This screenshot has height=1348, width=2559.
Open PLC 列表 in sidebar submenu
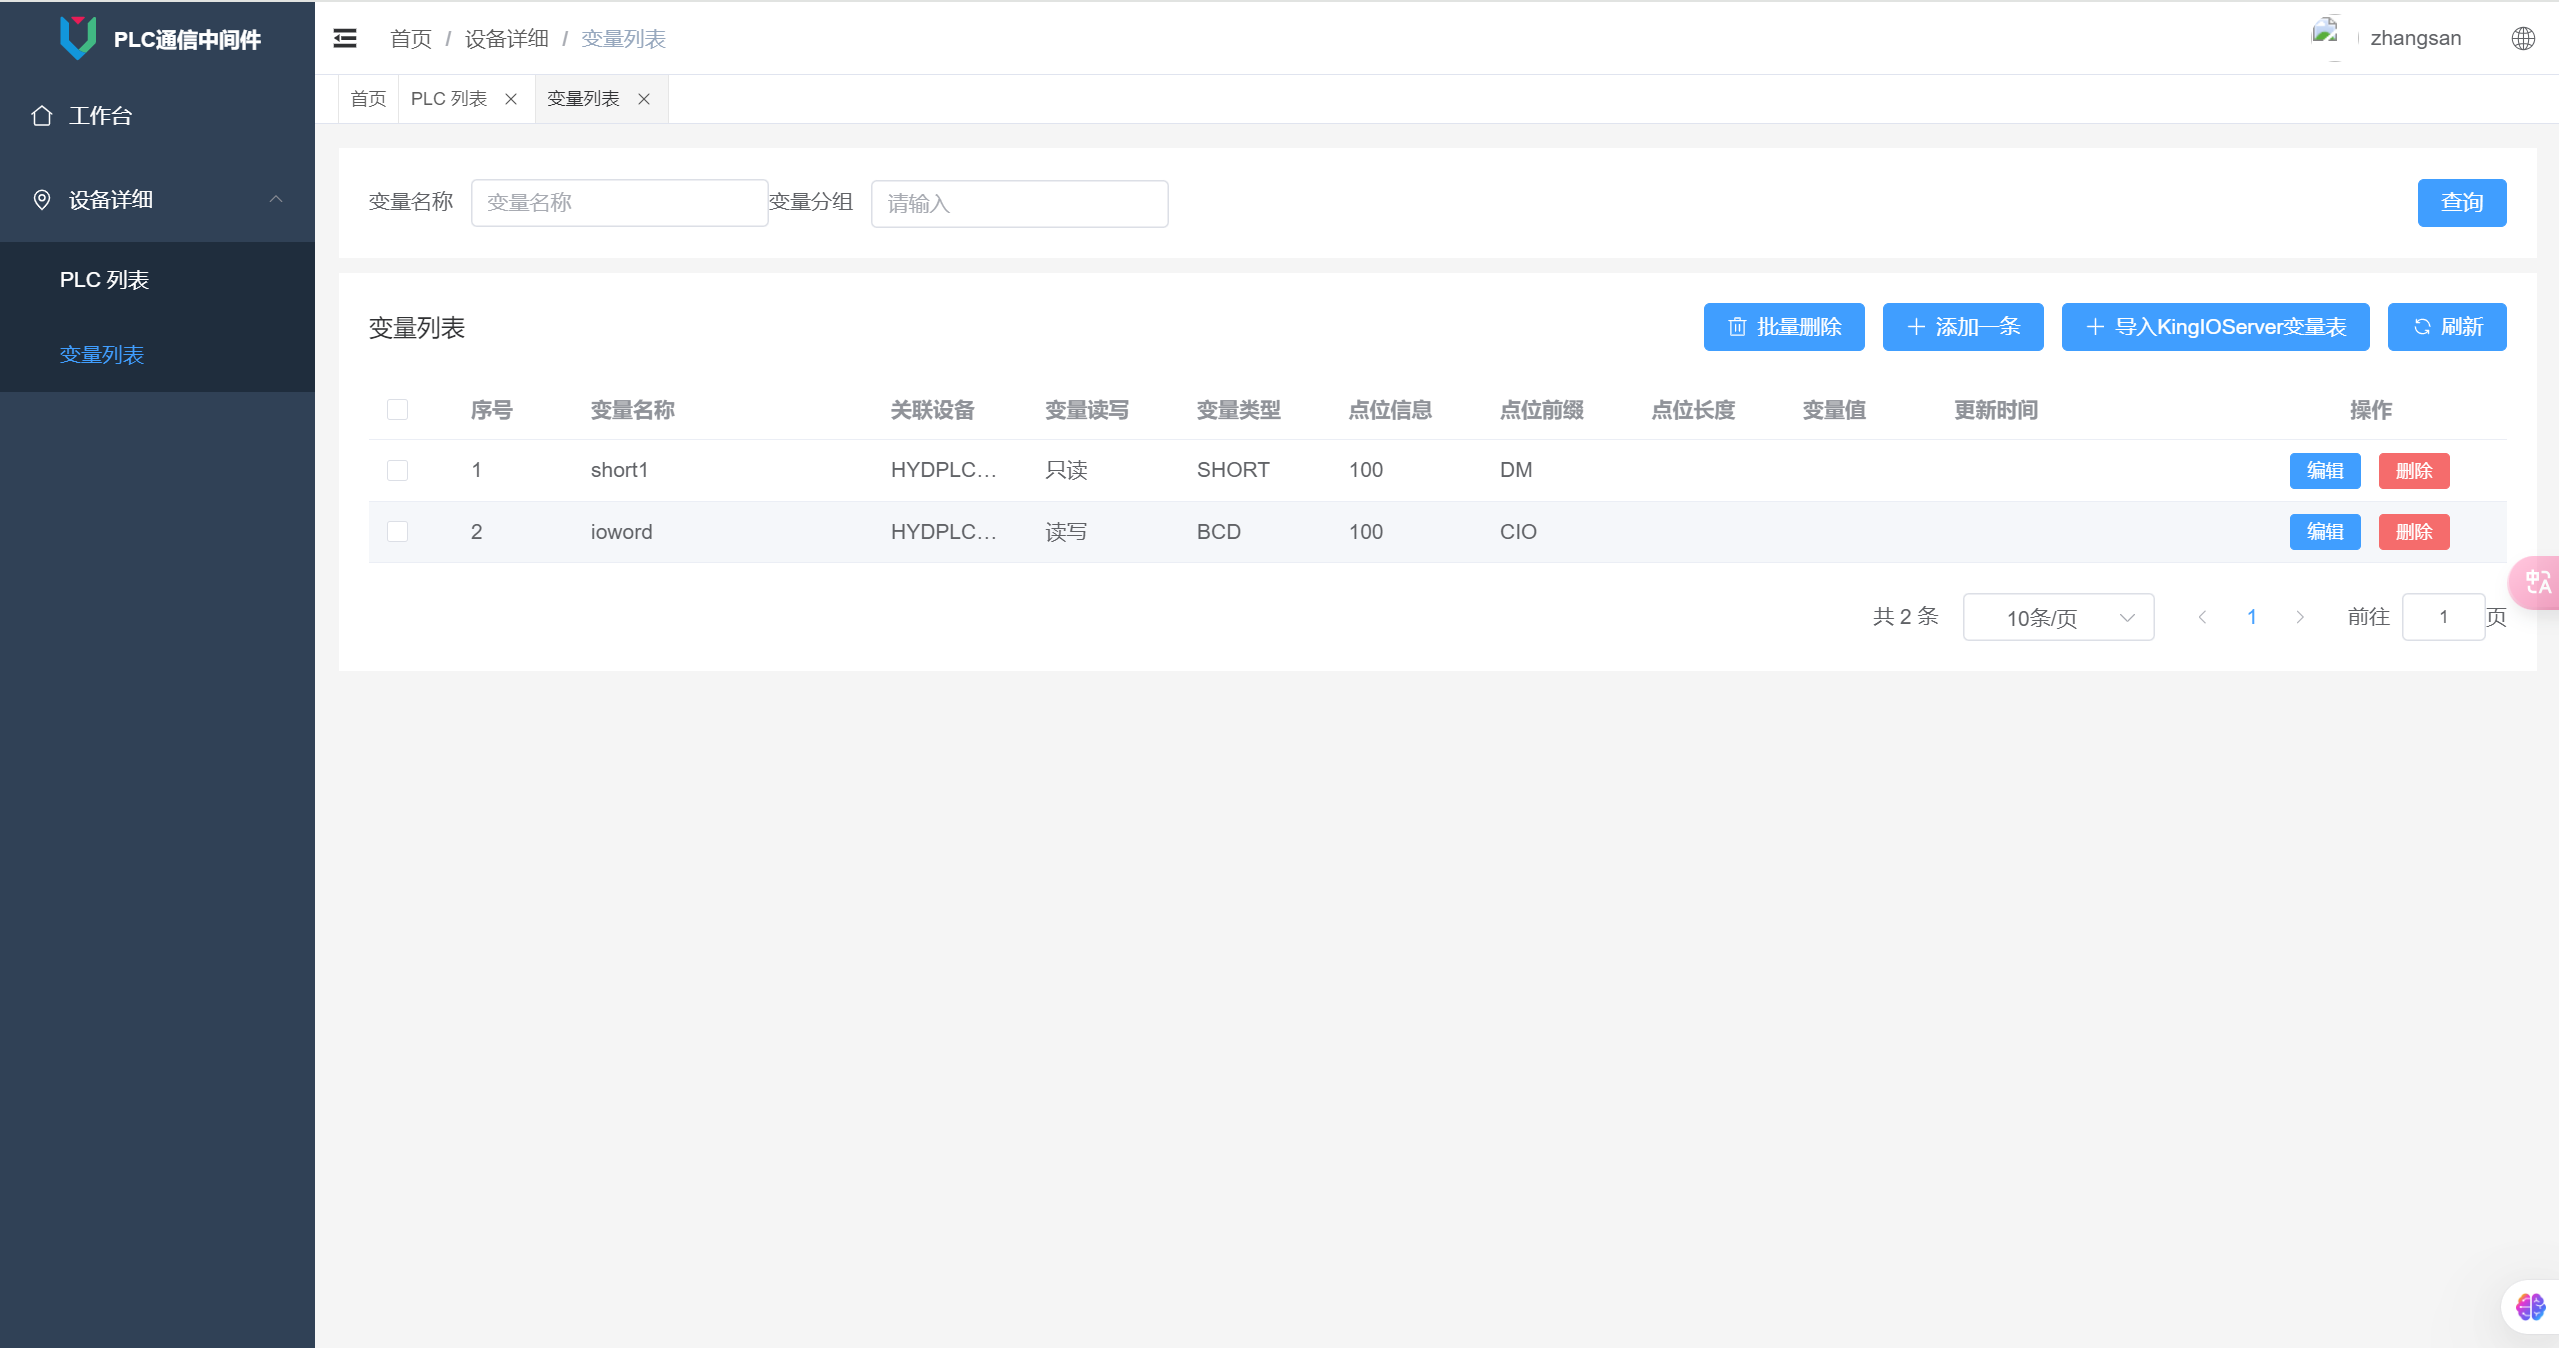click(104, 280)
